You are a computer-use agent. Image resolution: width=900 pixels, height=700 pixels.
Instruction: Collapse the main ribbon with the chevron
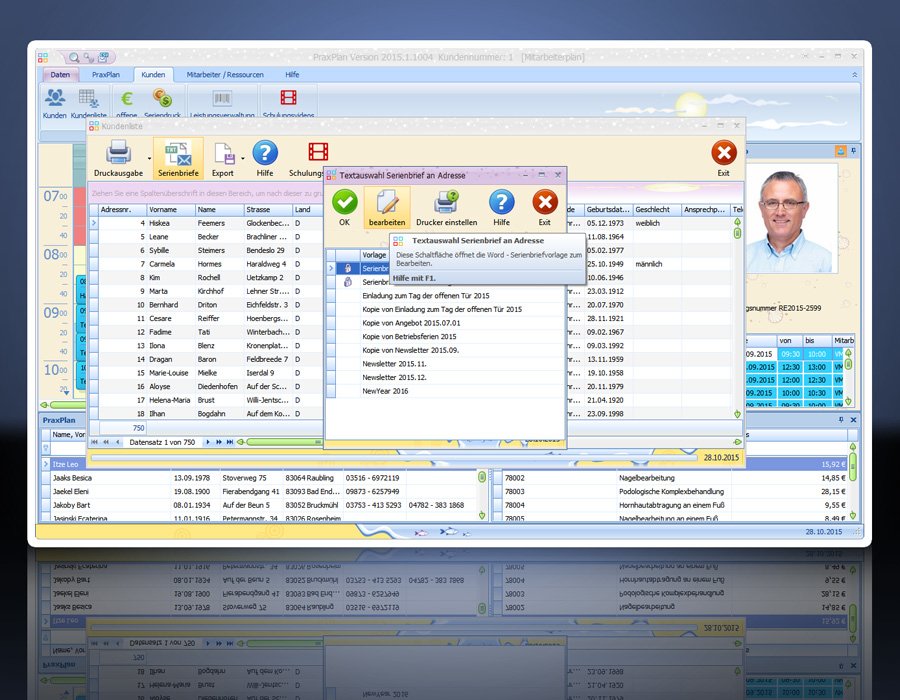[854, 75]
